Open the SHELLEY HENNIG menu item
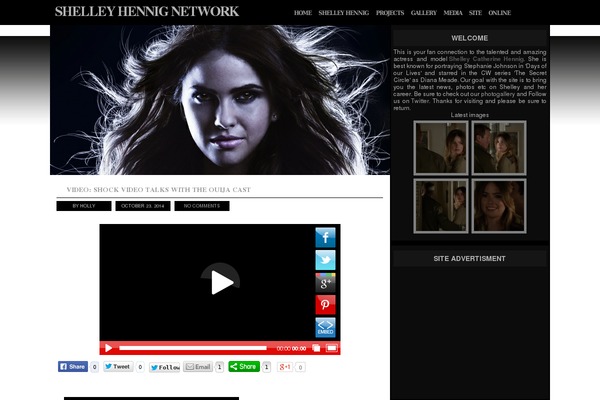600x400 pixels. 344,13
